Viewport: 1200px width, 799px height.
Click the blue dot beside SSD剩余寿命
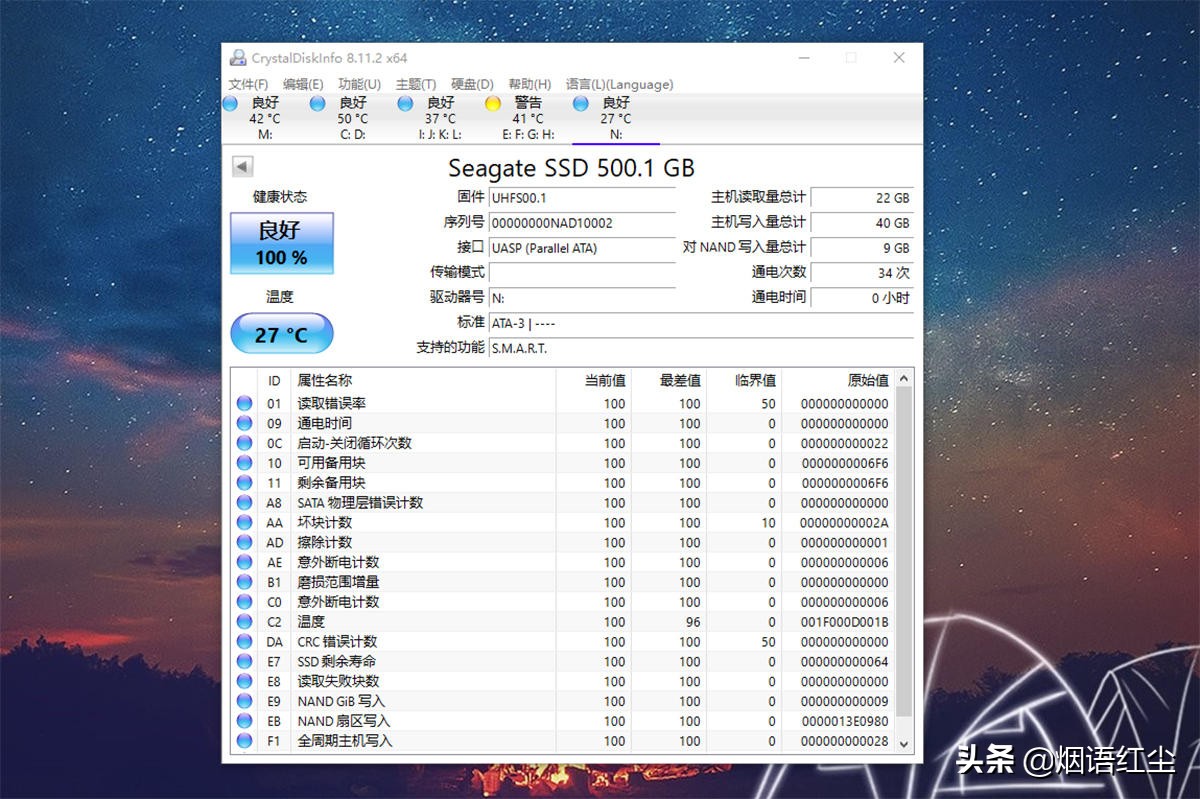tap(243, 661)
